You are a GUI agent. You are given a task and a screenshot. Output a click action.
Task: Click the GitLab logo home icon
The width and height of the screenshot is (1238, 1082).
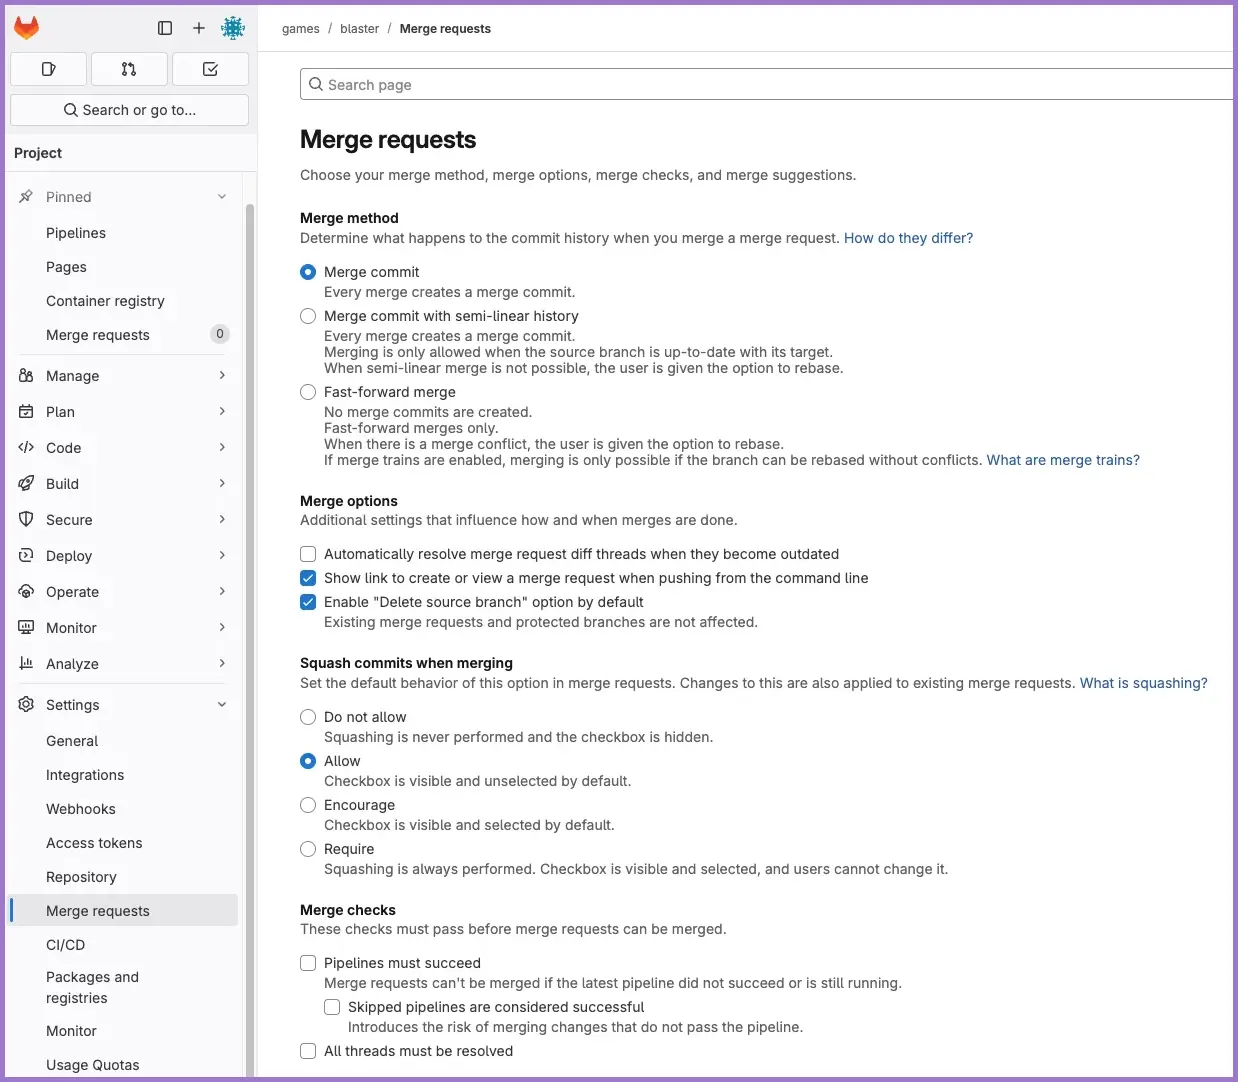[x=27, y=28]
